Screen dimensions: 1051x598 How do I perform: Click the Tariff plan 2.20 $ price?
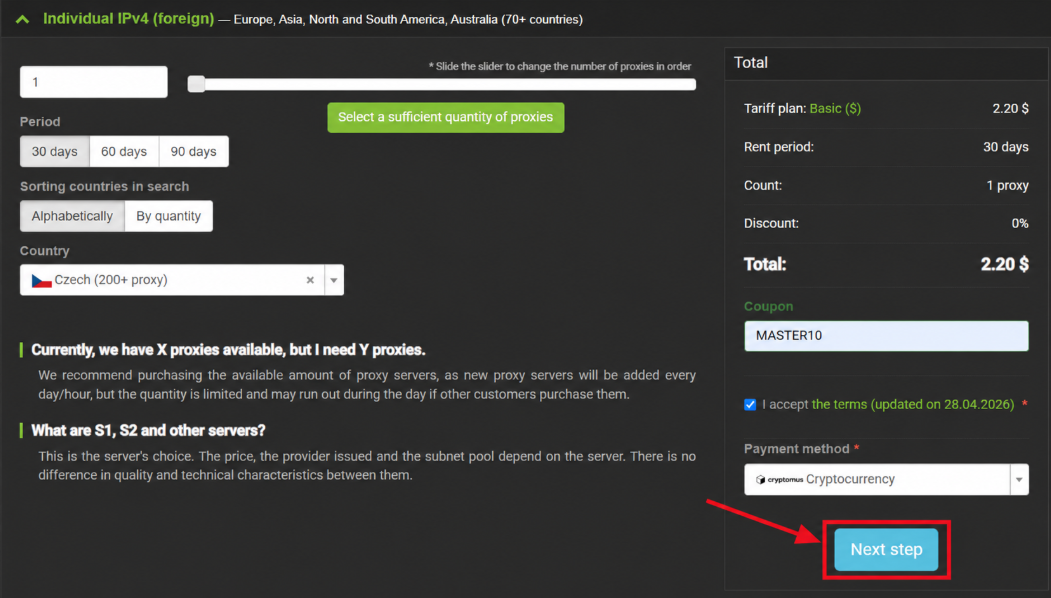pos(1011,109)
